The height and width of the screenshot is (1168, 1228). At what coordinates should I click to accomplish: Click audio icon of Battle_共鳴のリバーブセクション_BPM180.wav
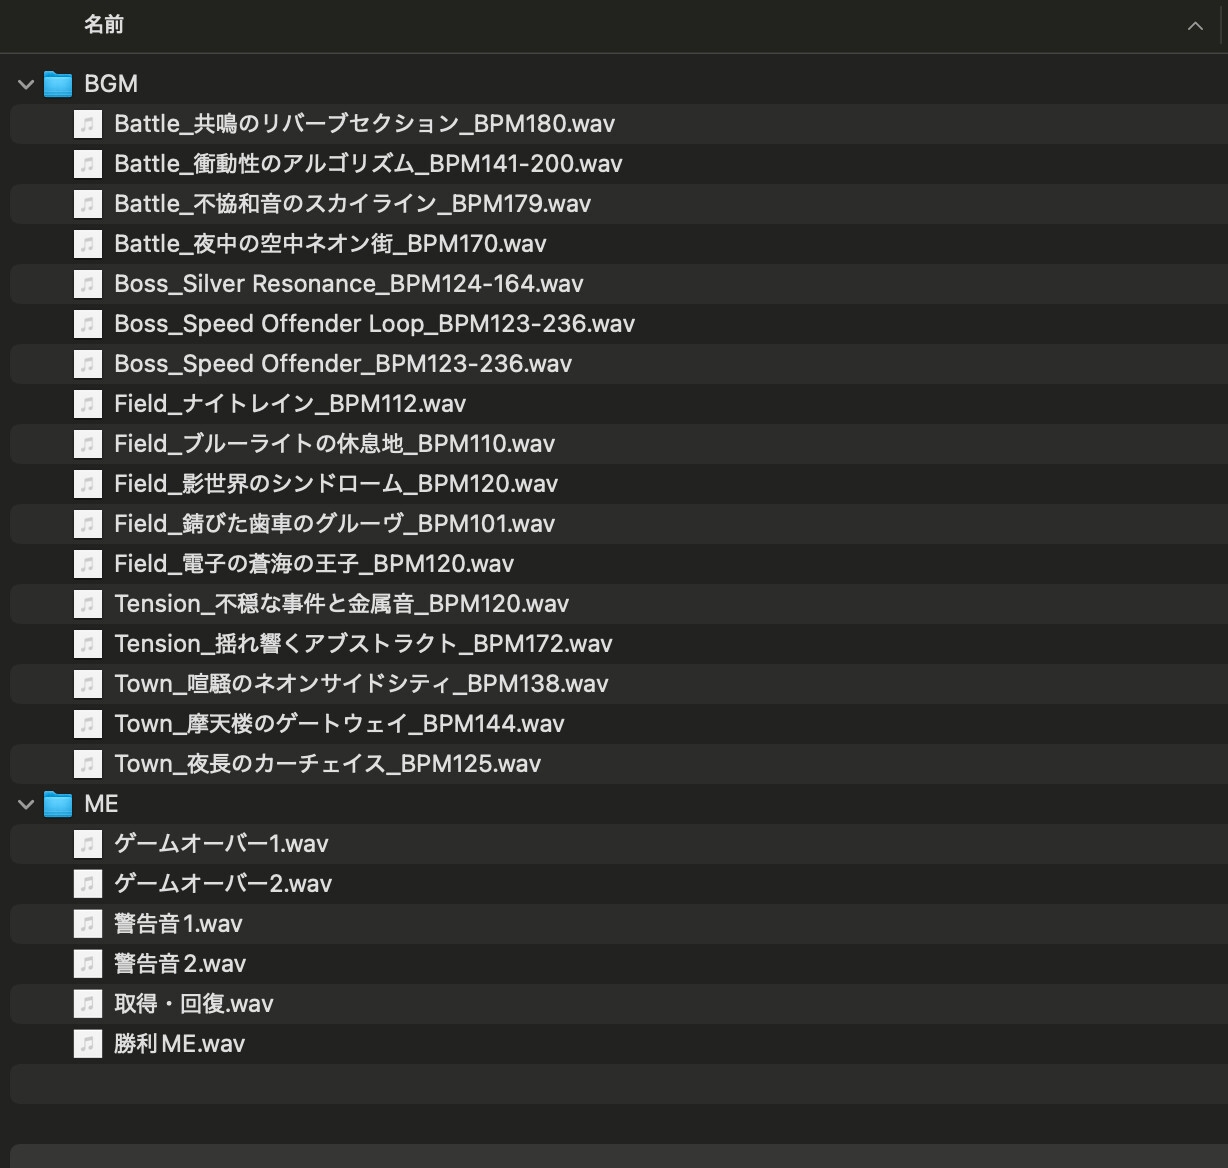[88, 124]
